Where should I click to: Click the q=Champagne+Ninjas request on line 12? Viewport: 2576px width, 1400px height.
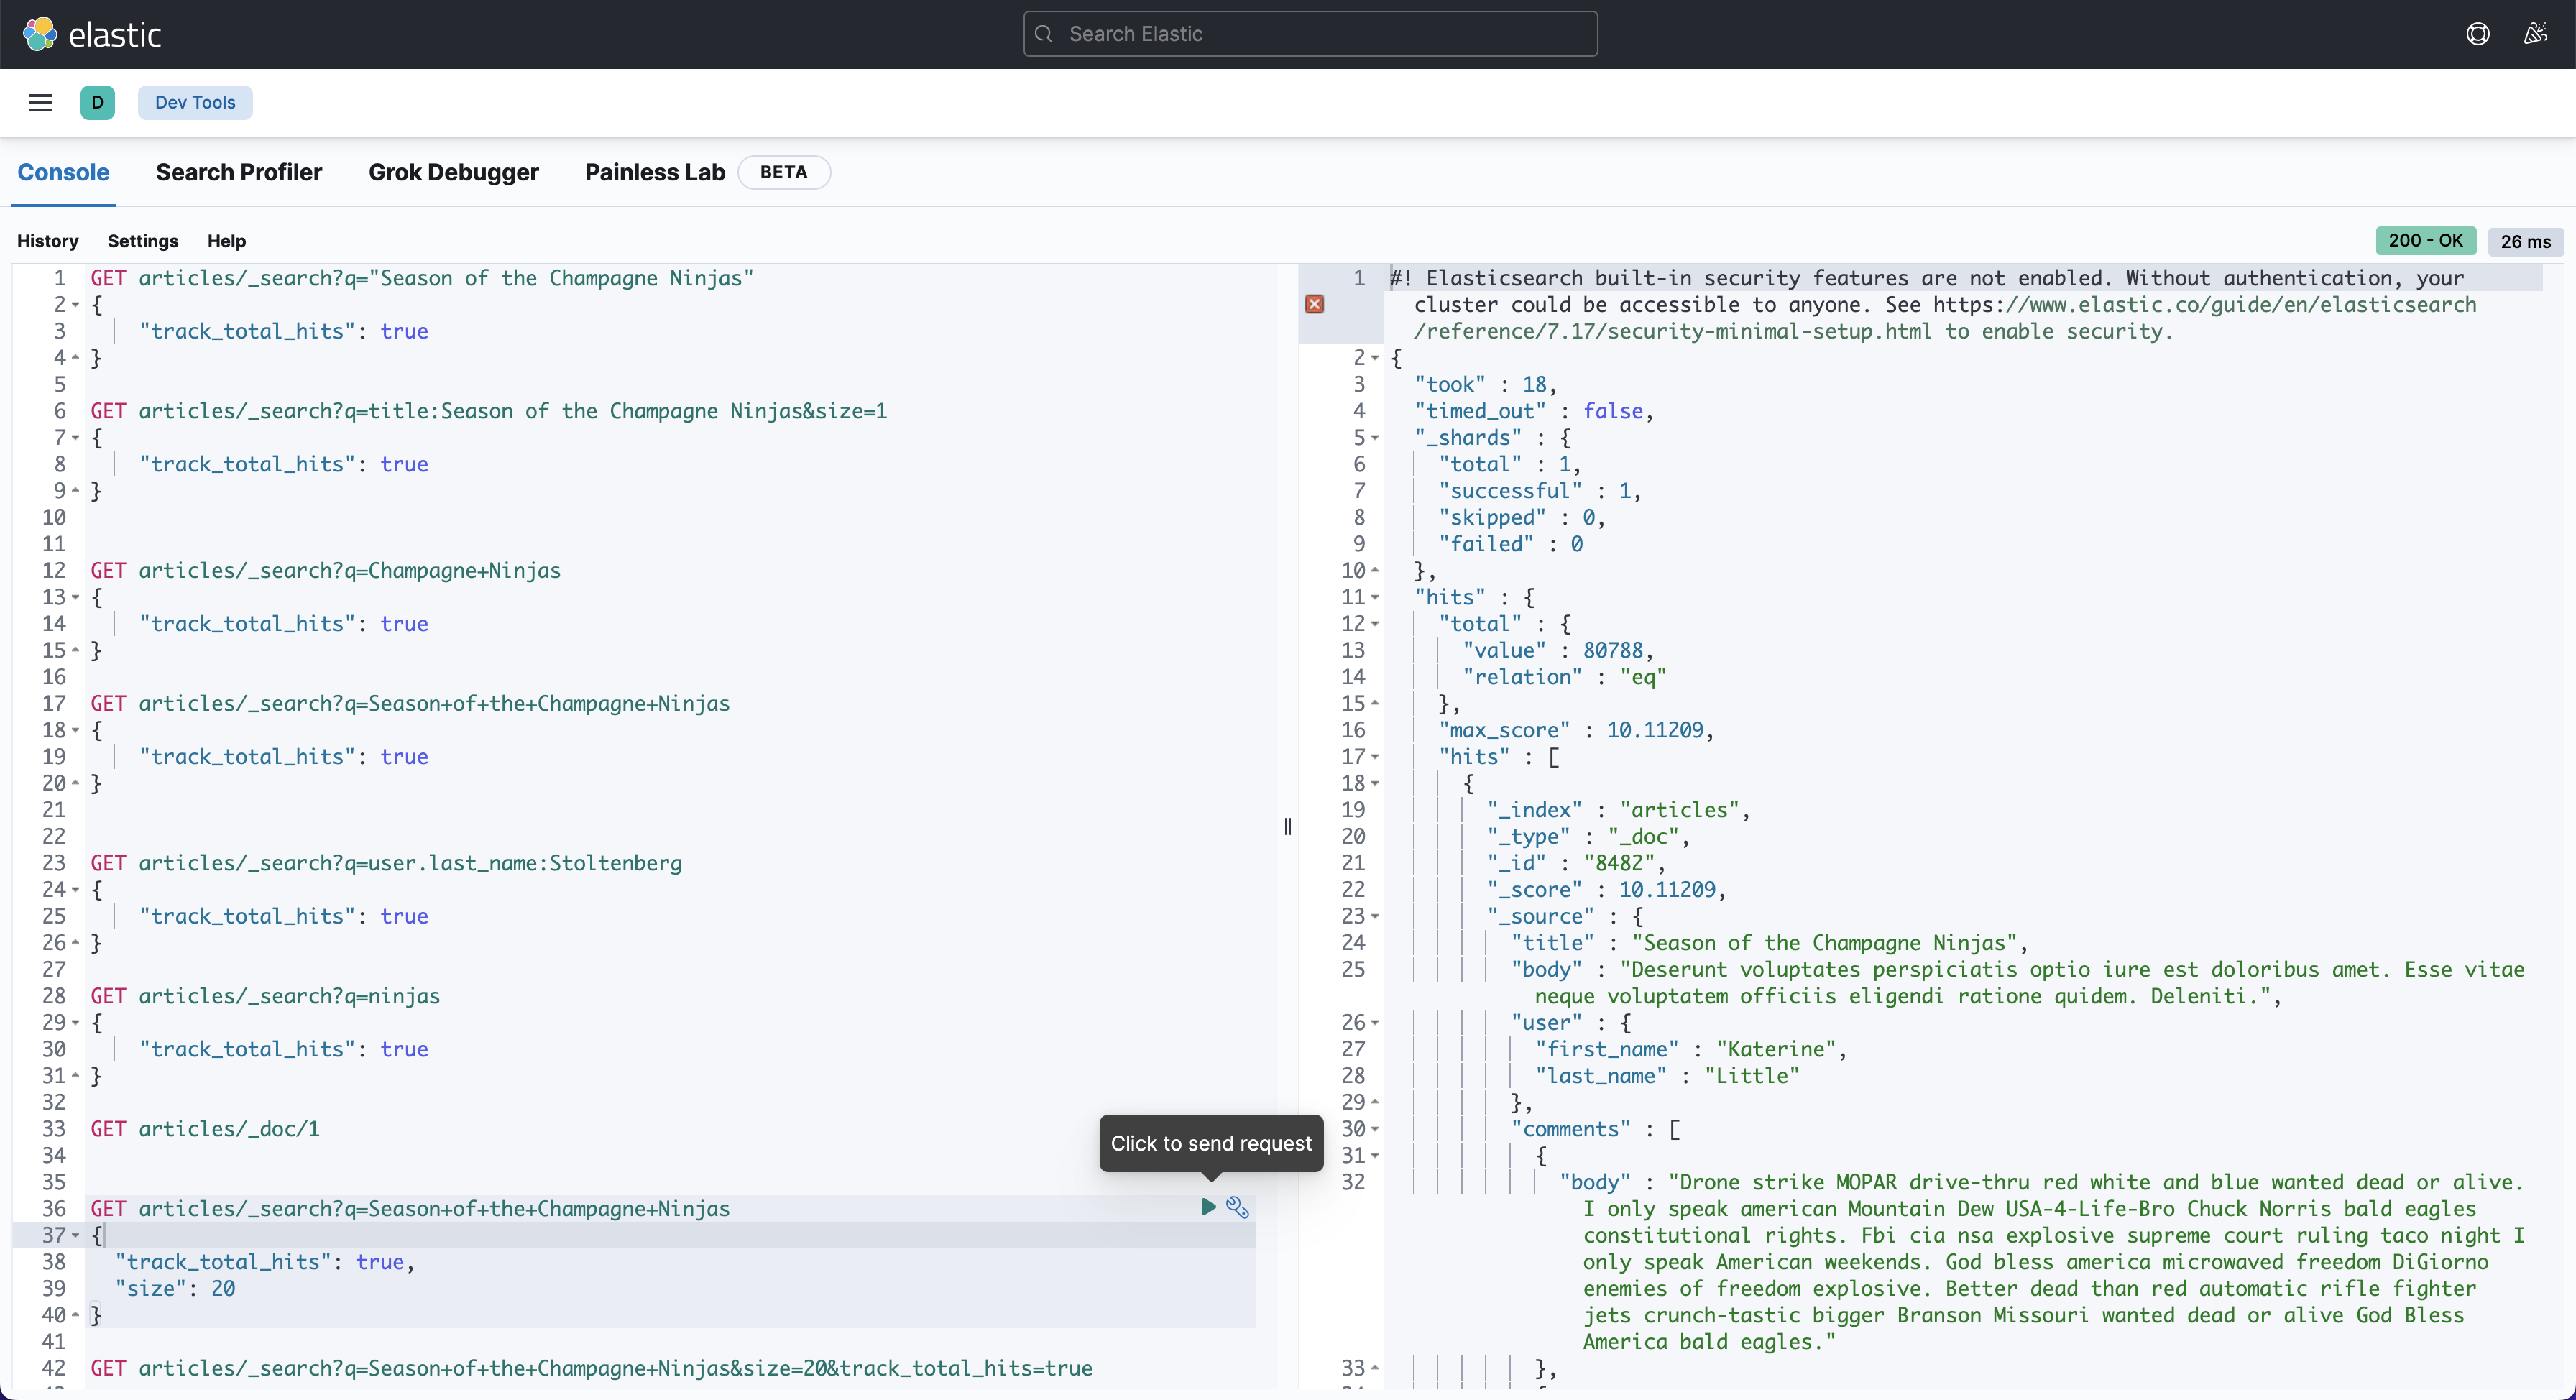(x=326, y=571)
